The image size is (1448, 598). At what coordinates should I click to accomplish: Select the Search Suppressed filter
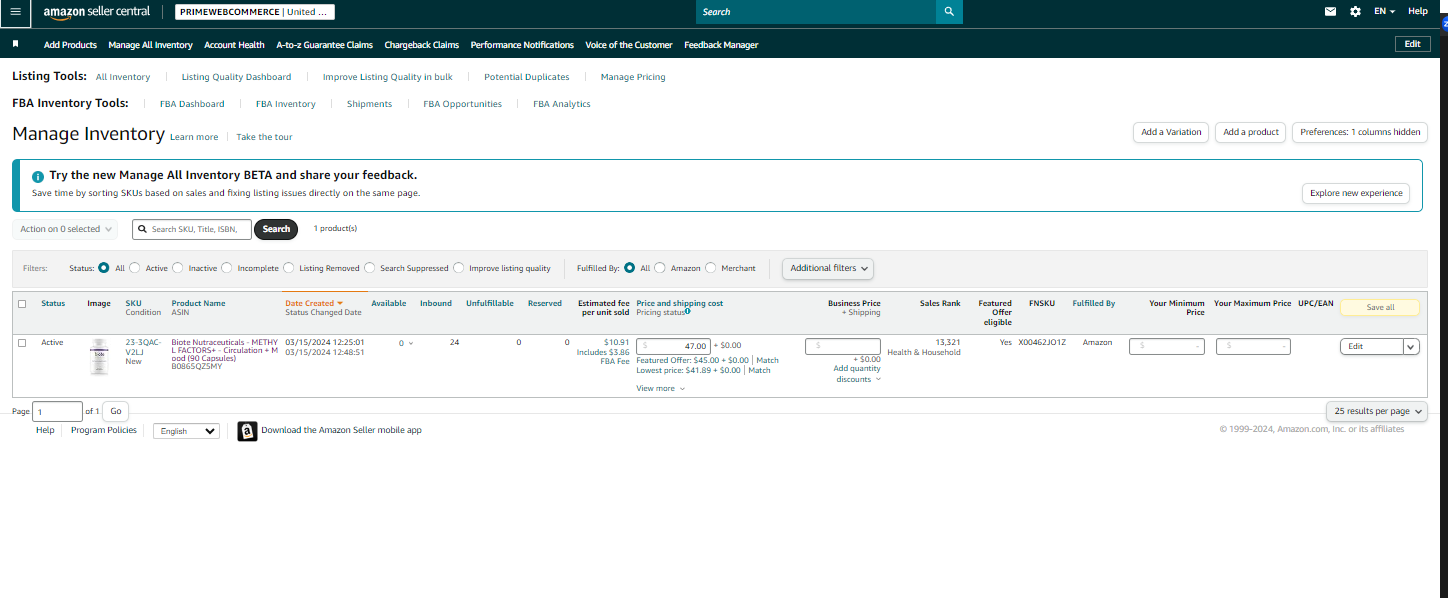point(370,268)
